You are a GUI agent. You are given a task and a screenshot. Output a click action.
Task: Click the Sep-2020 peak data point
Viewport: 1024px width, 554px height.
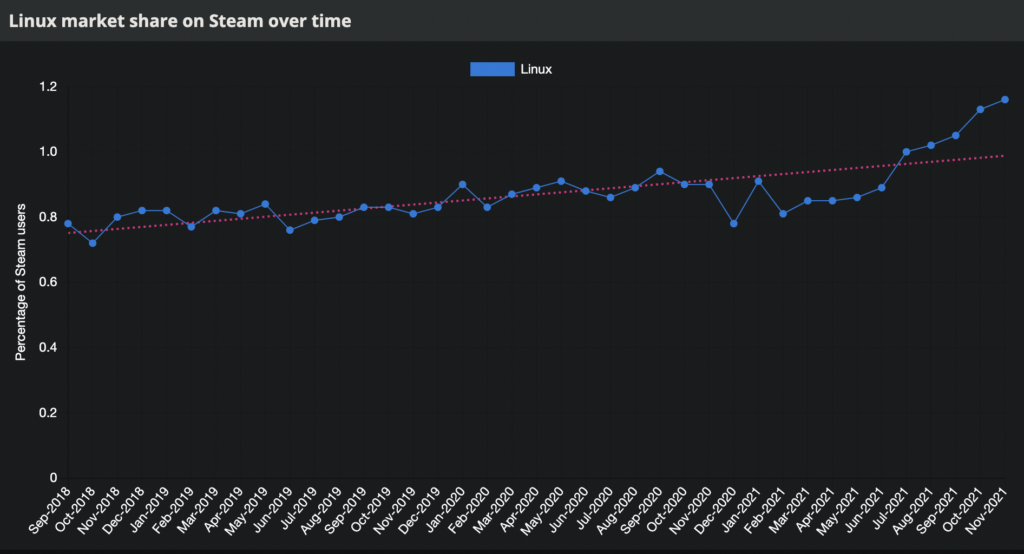click(x=660, y=172)
